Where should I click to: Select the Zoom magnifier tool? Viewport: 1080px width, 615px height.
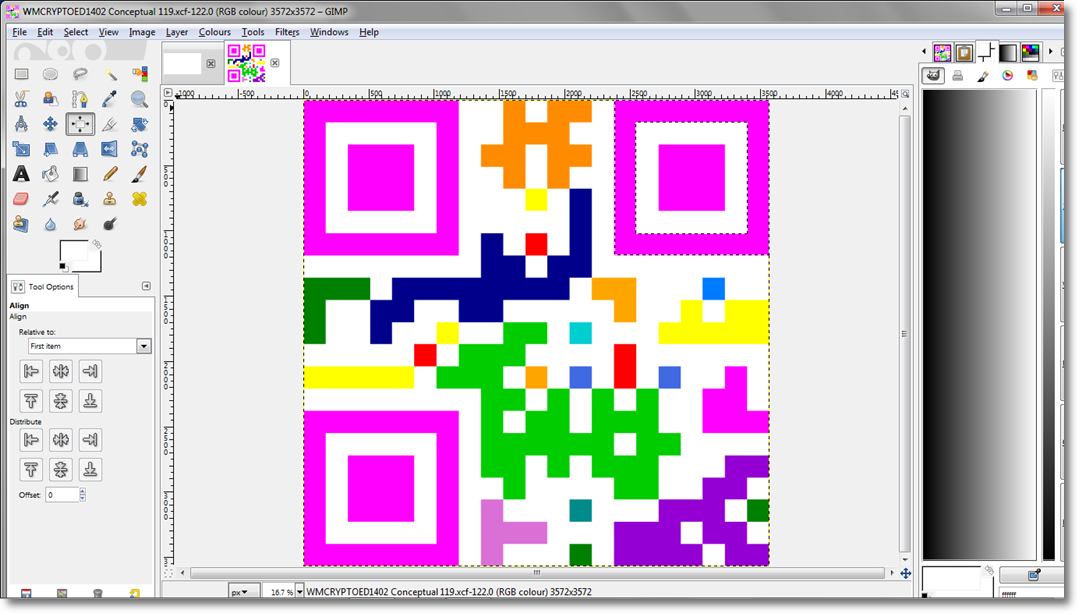[x=139, y=99]
